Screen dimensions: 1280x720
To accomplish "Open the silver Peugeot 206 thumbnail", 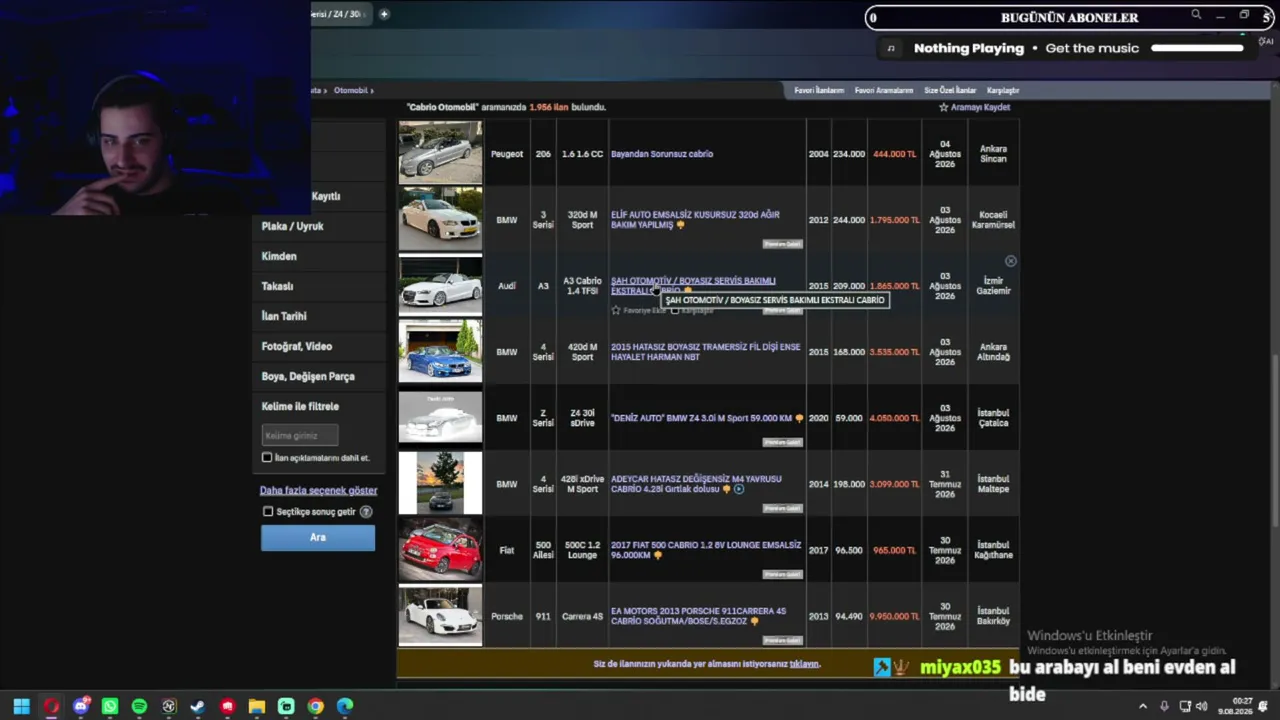I will point(440,153).
